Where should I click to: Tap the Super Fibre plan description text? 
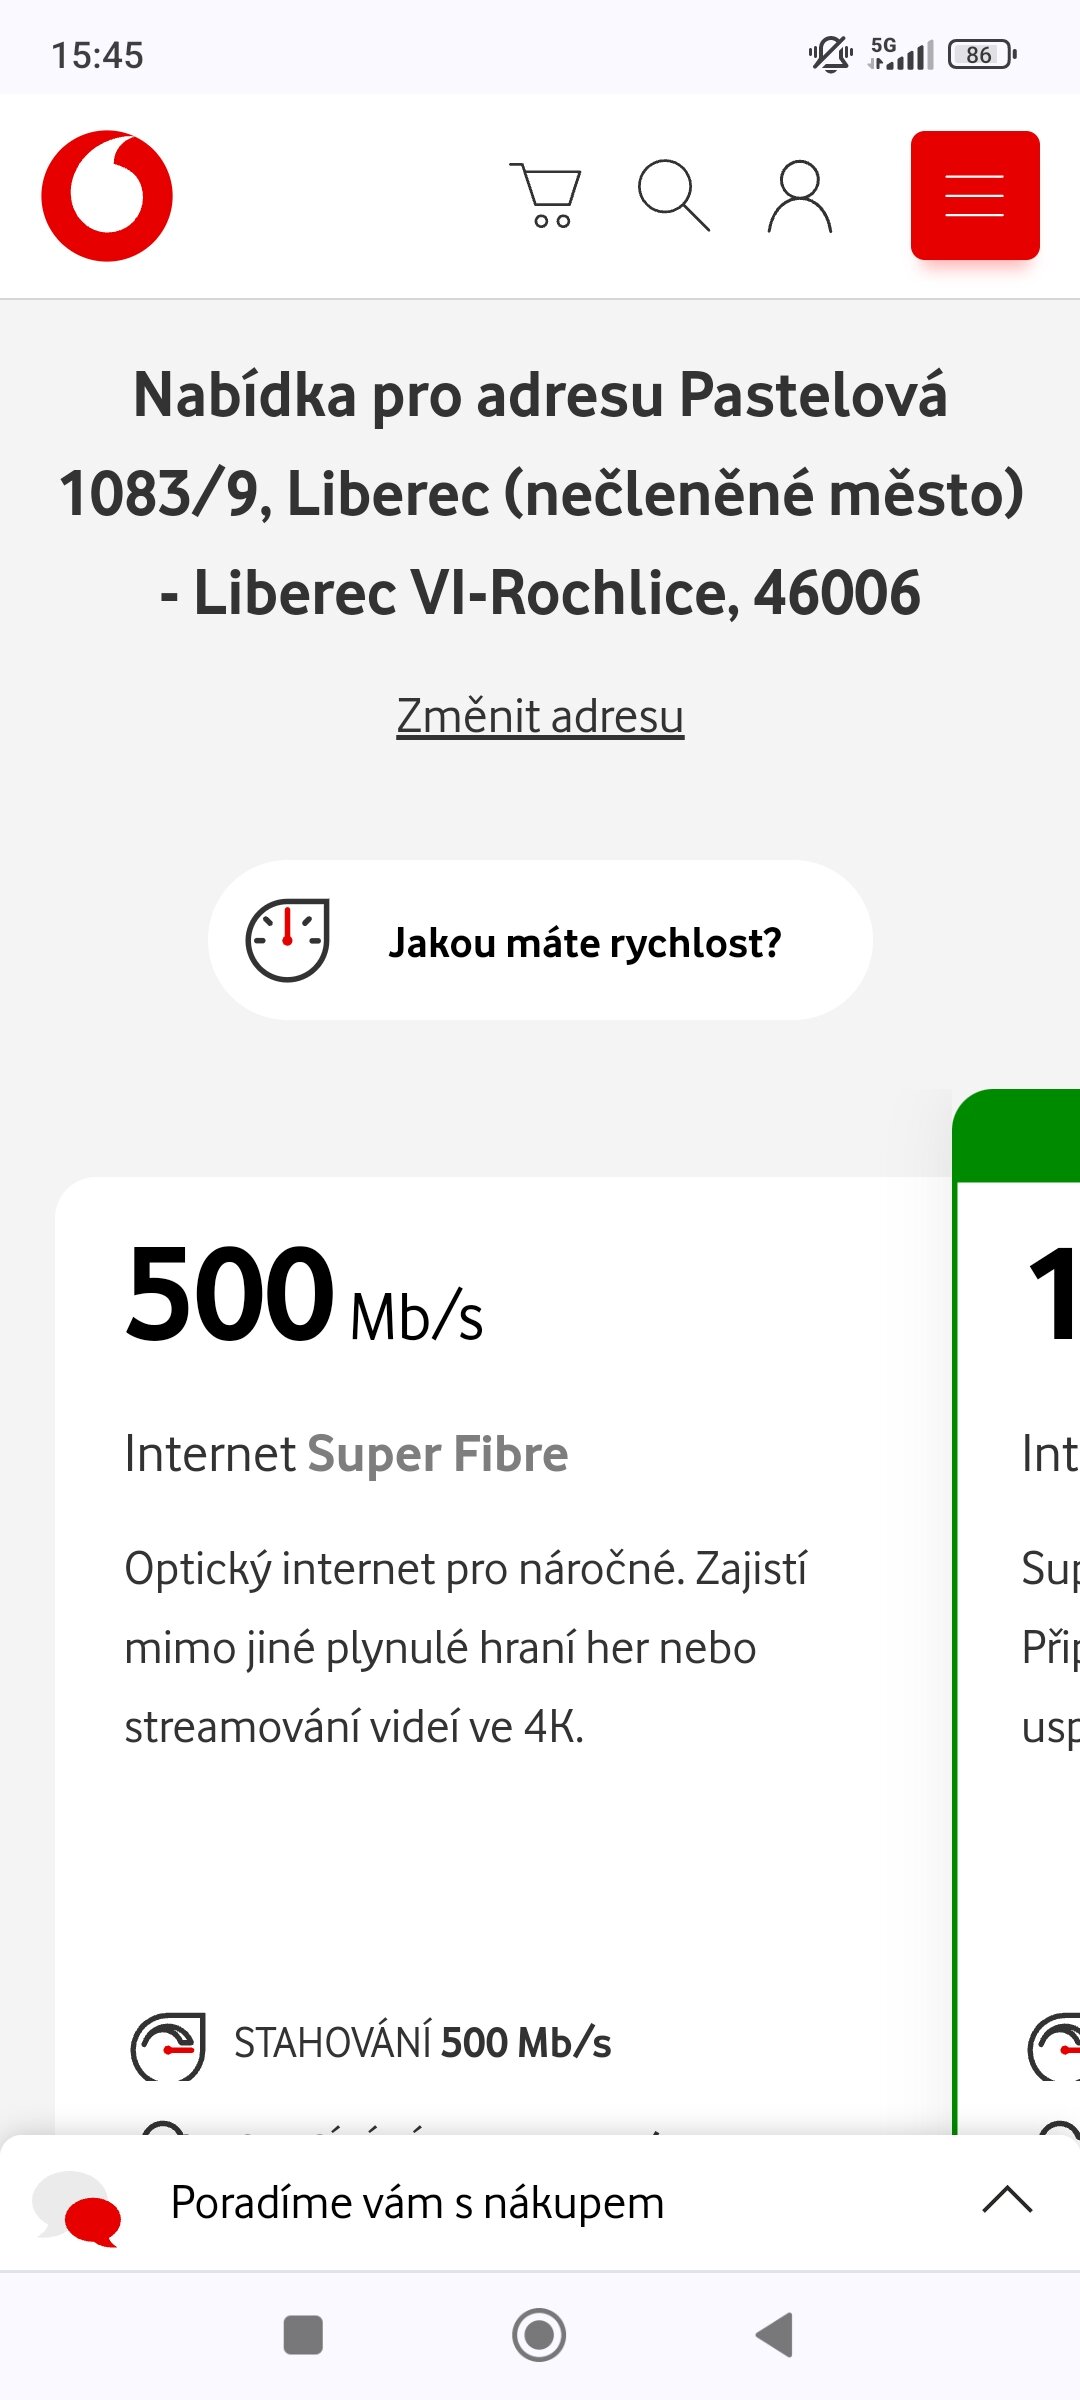coord(465,1647)
